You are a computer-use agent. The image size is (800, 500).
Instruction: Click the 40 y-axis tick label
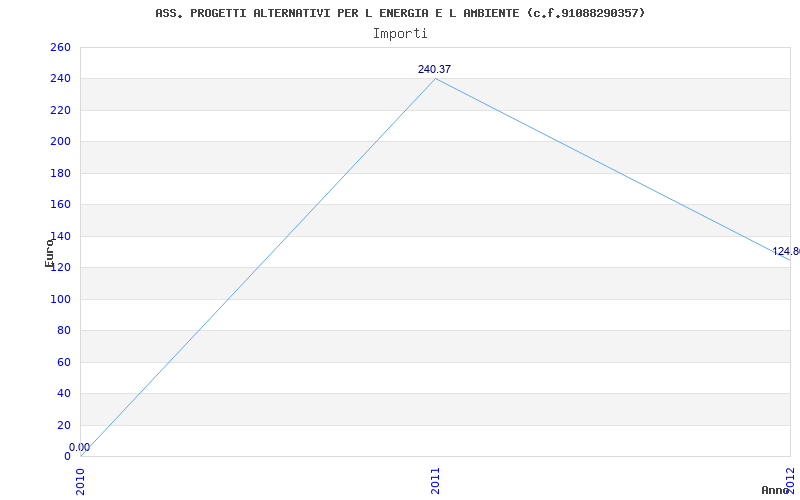(64, 393)
